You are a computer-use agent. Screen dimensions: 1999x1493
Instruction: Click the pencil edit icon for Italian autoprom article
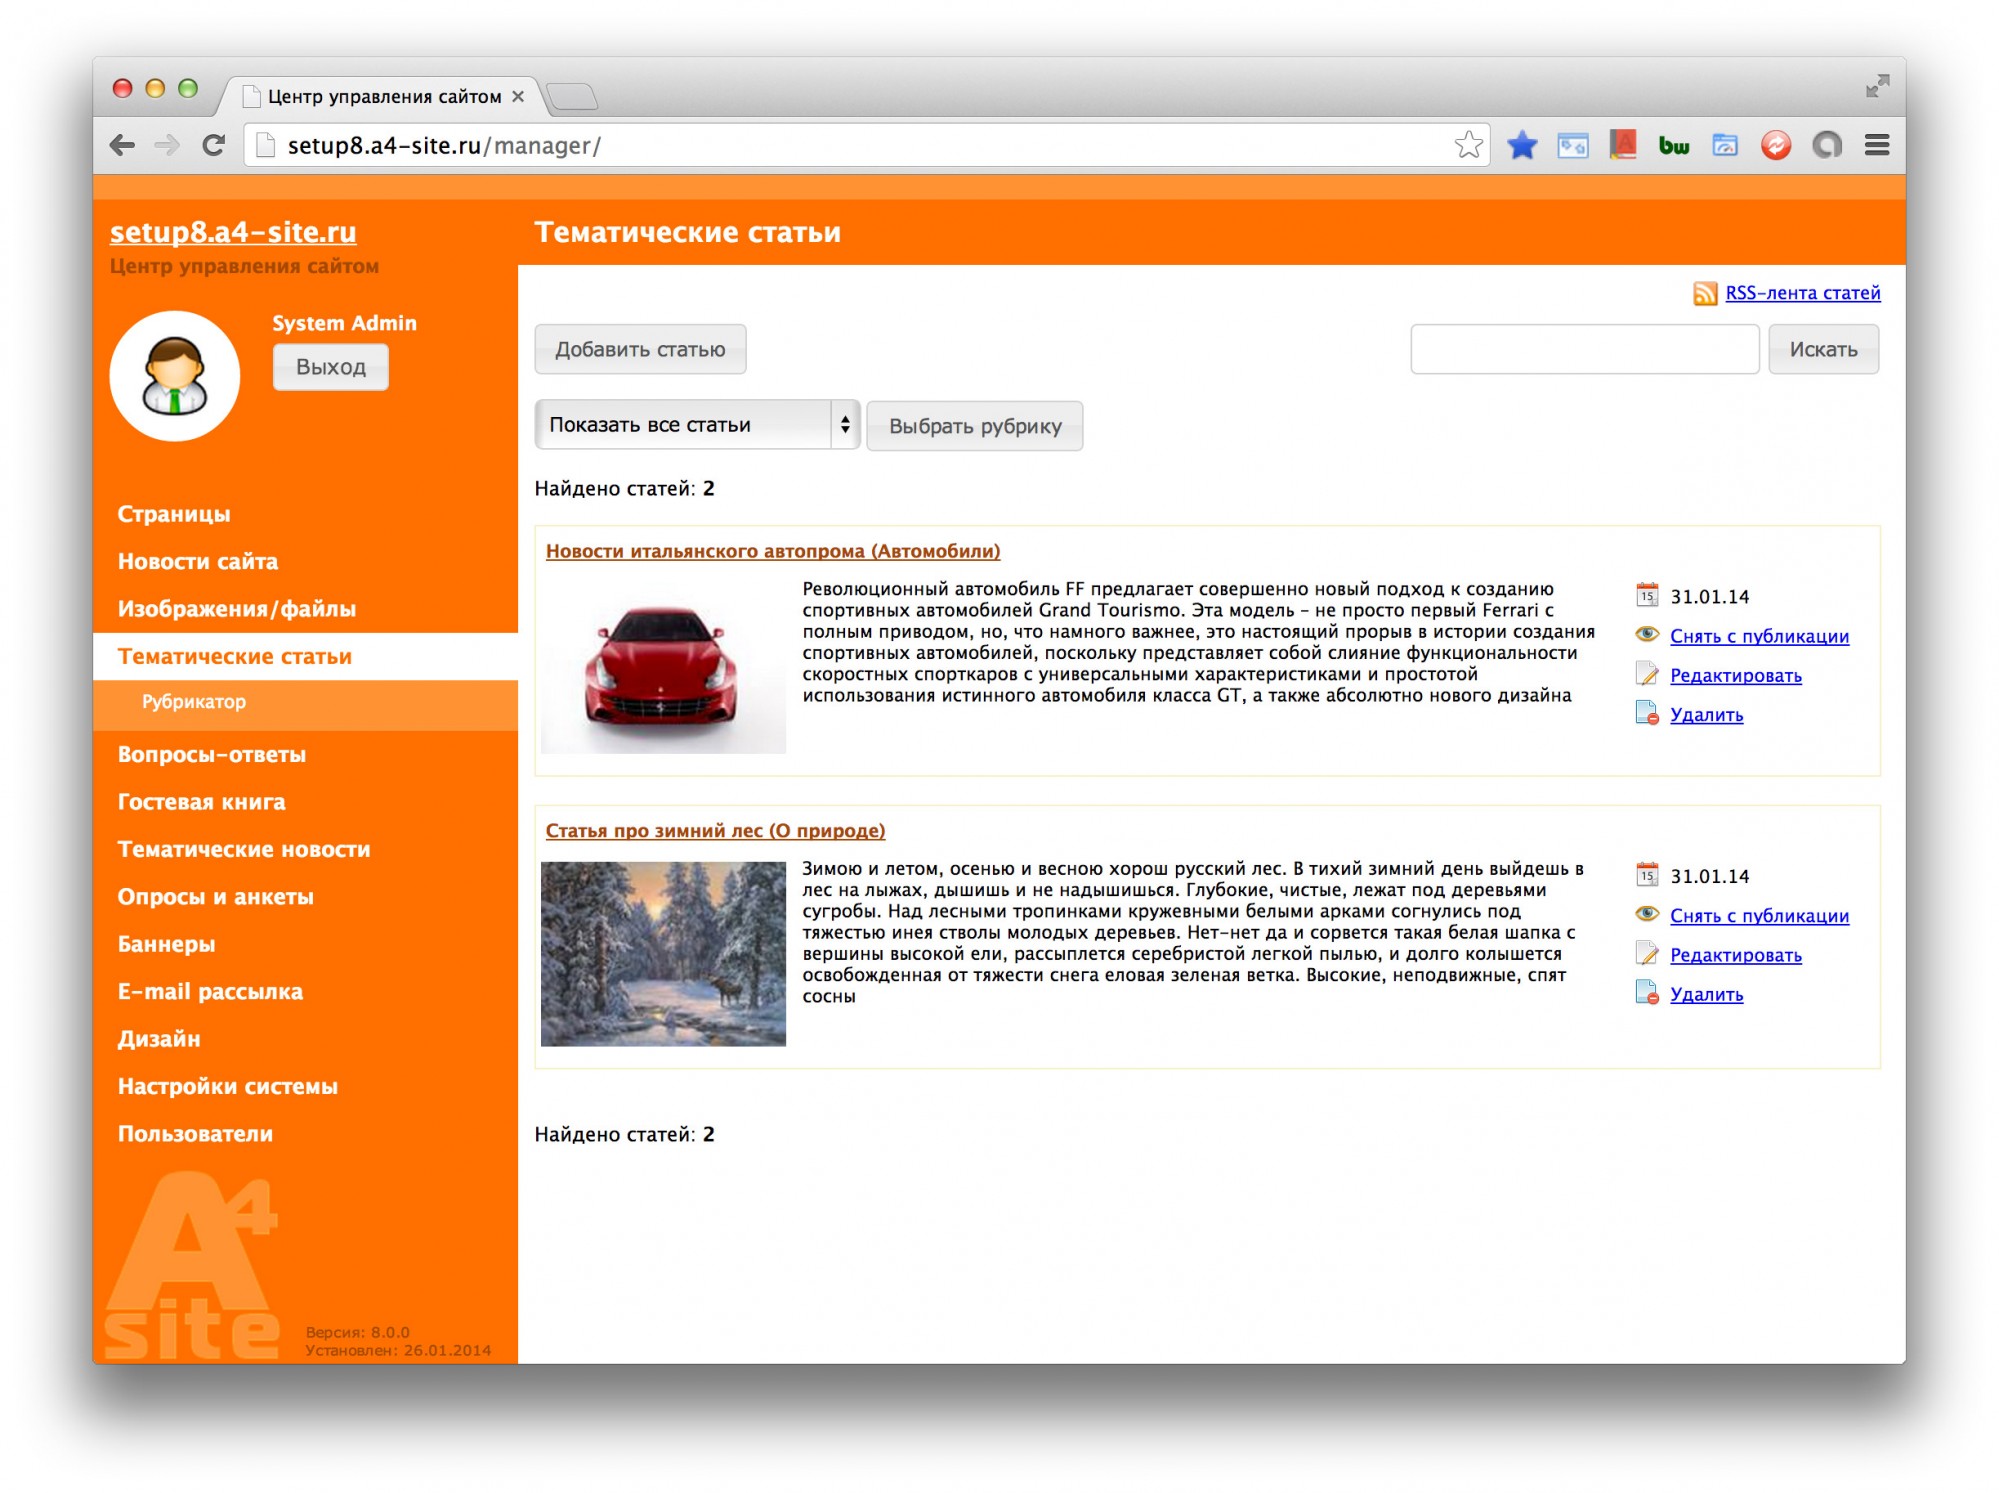click(1646, 675)
